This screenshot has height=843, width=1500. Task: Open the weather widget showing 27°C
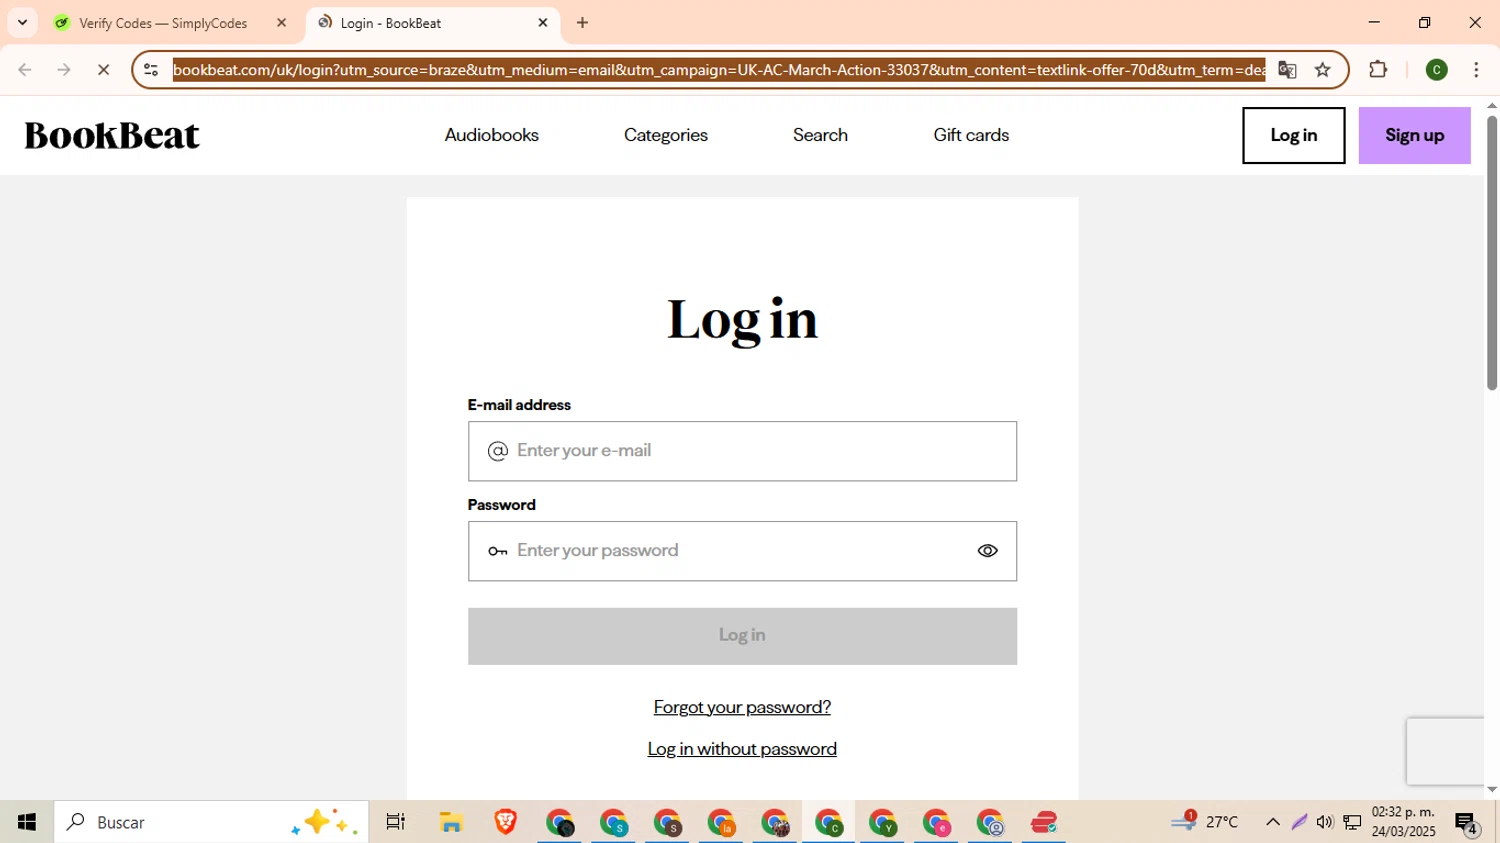tap(1205, 822)
